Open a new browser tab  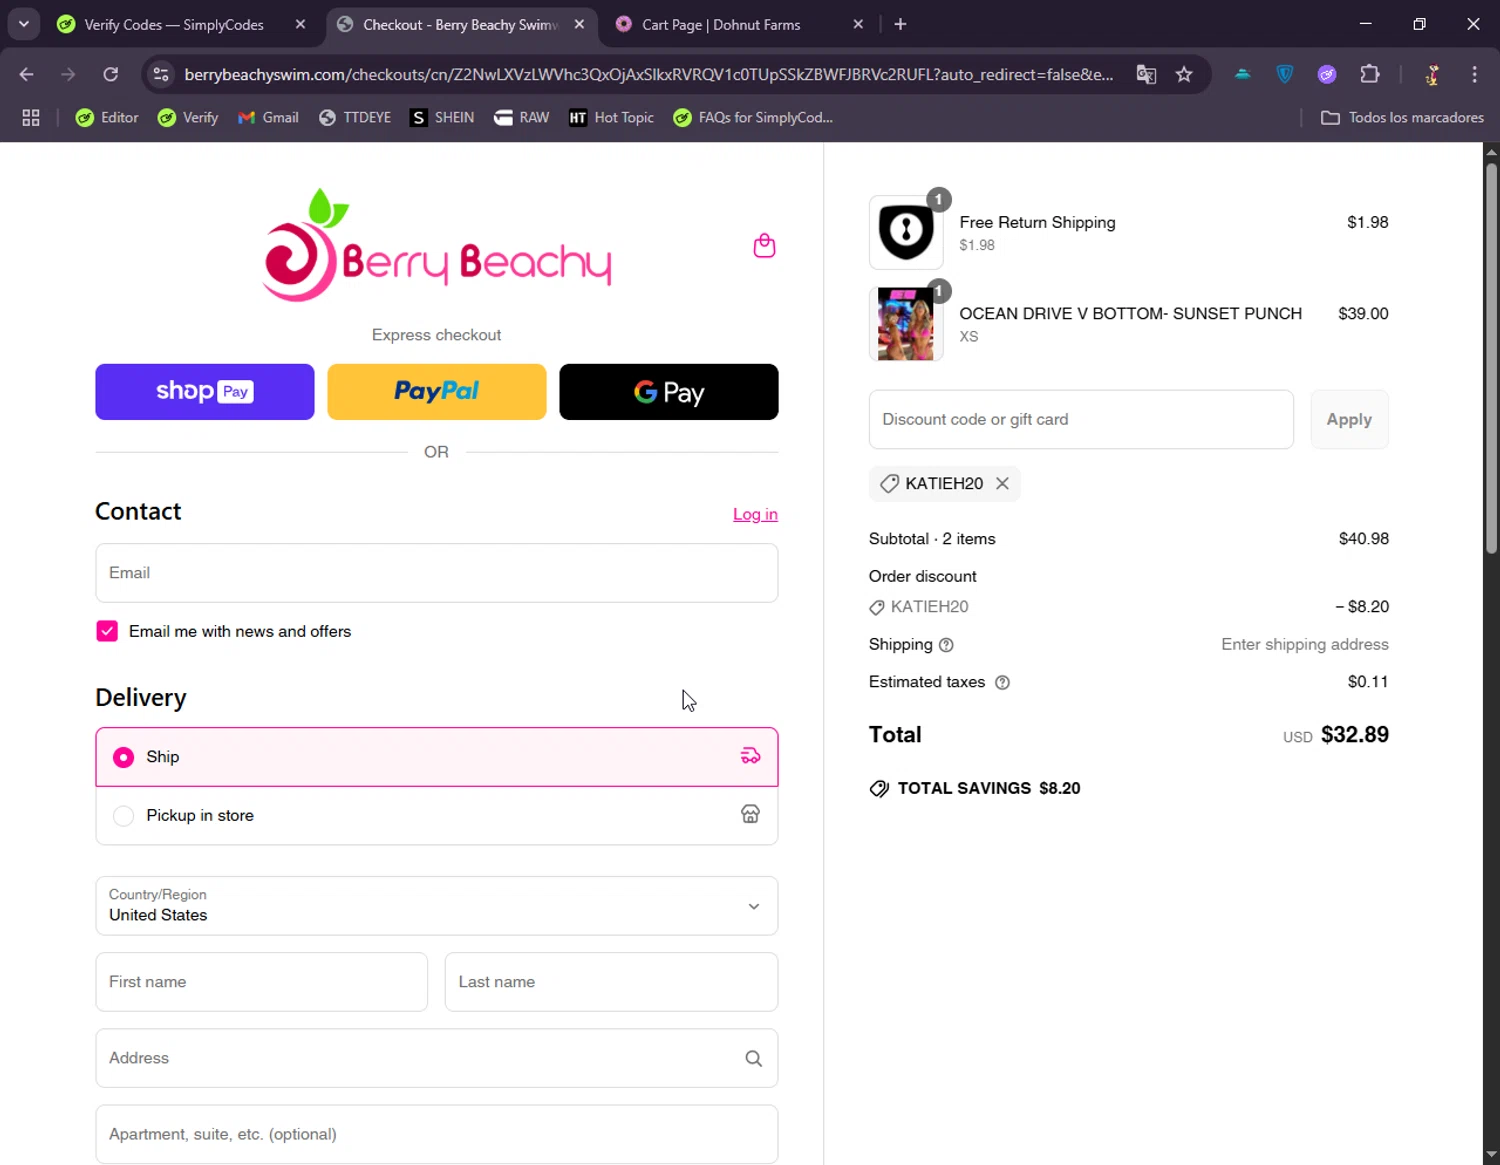[900, 24]
